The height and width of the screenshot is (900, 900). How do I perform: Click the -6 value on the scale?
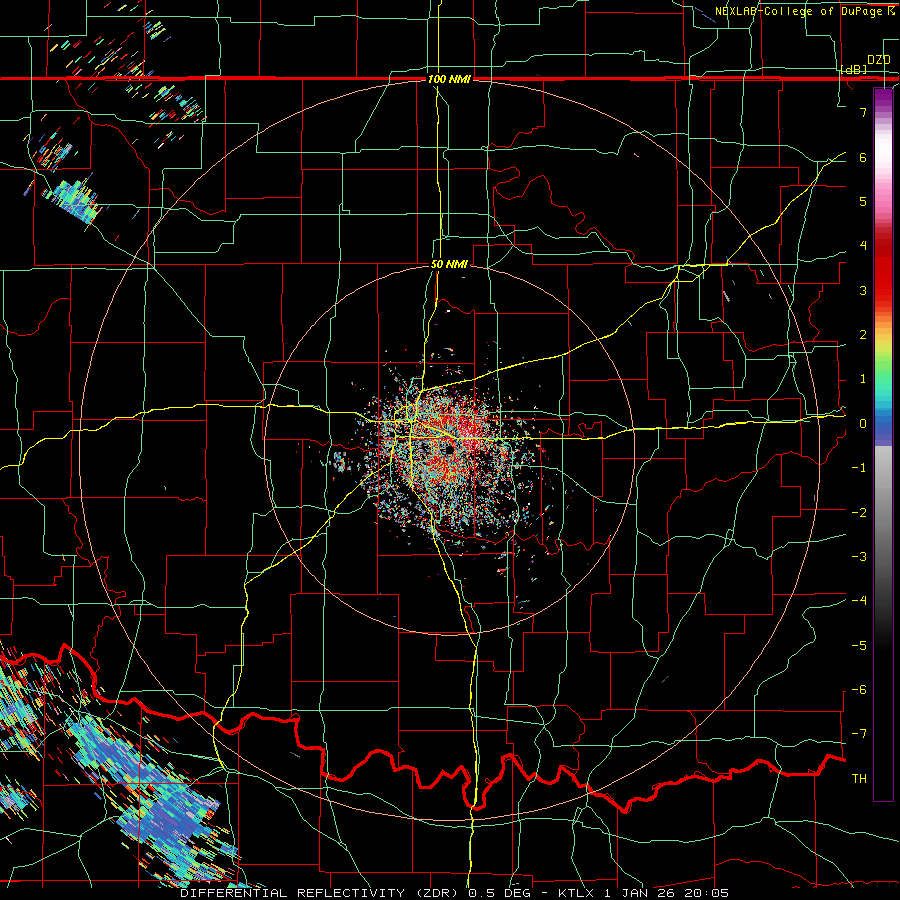pos(859,690)
